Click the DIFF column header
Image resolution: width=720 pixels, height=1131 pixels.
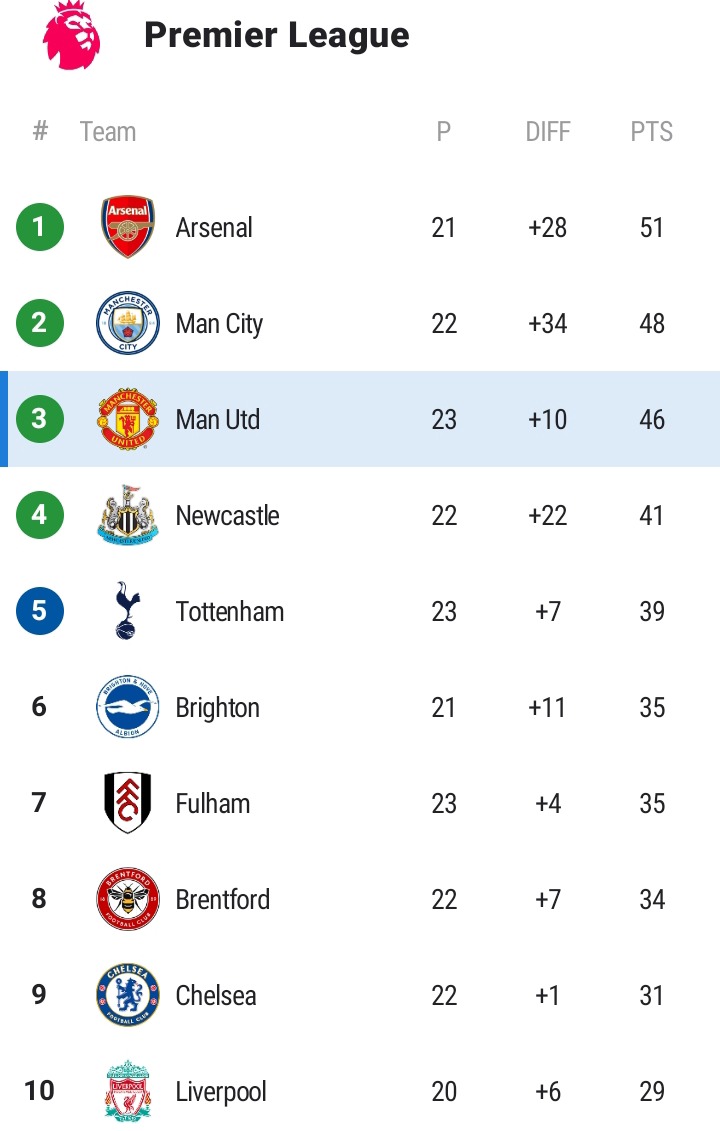pos(547,132)
